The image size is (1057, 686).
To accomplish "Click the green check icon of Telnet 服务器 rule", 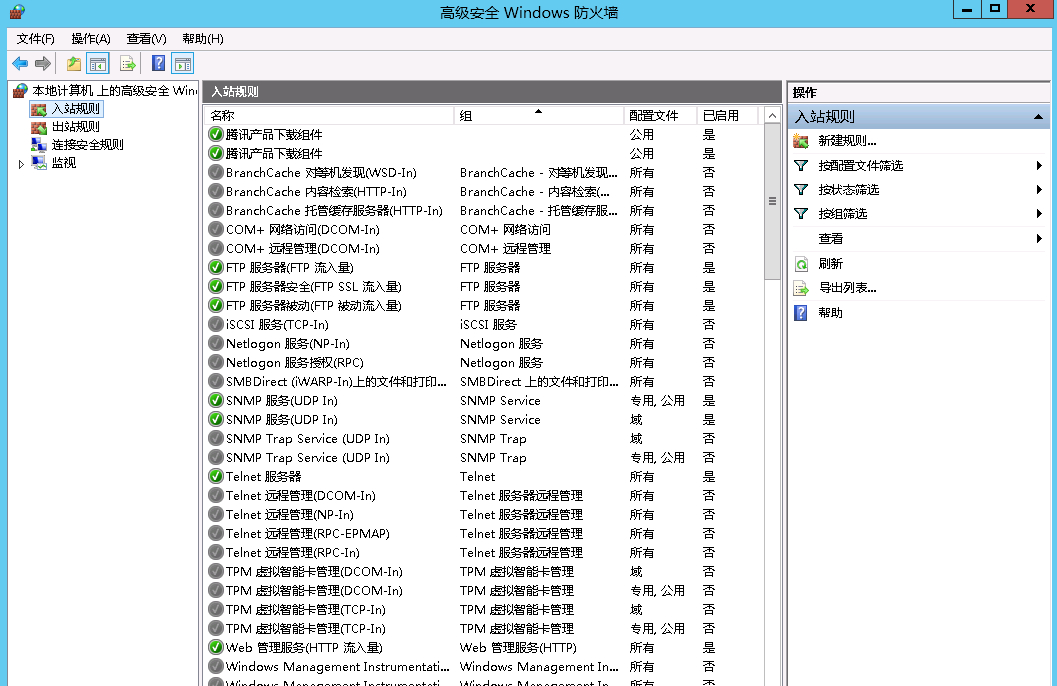I will [216, 476].
